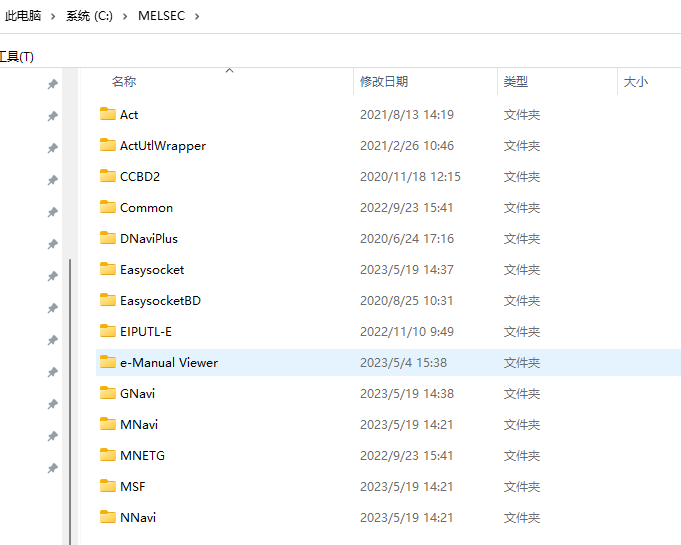Select the Common folder name
This screenshot has width=681, height=545.
(146, 208)
